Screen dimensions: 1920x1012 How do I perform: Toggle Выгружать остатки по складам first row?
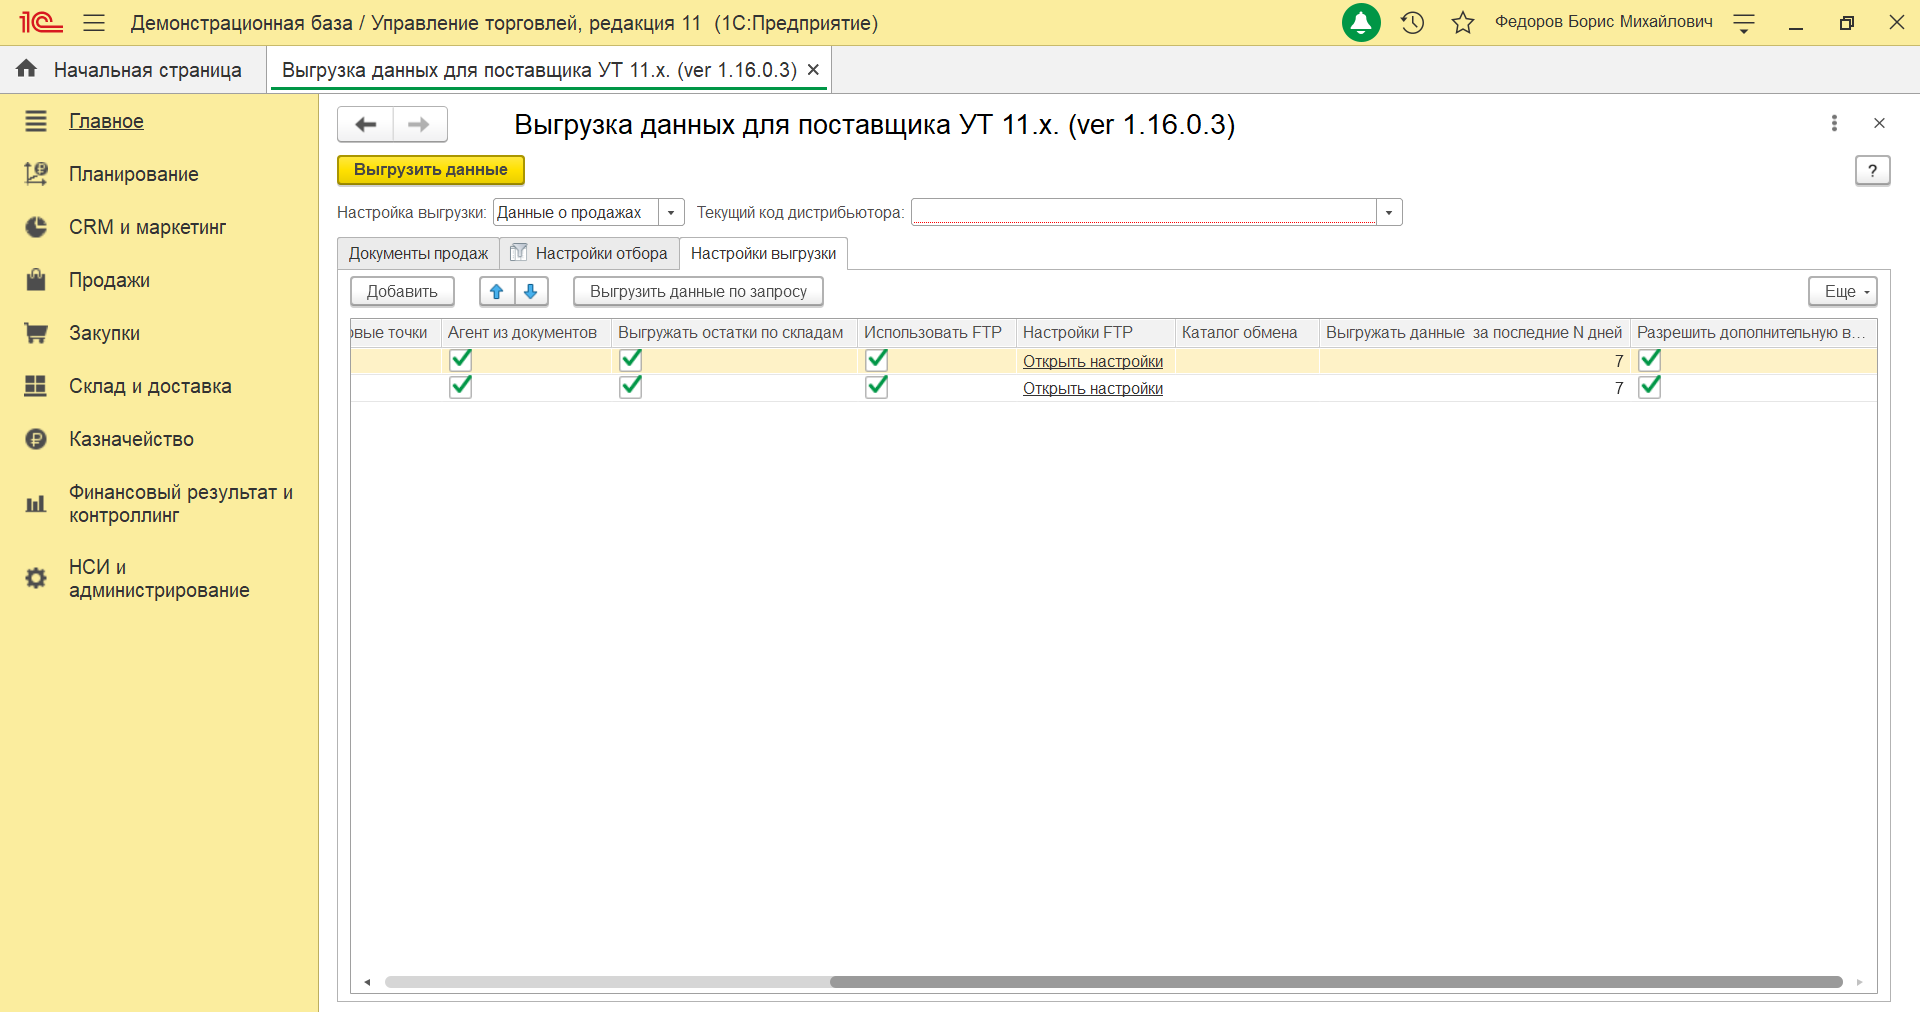631,360
